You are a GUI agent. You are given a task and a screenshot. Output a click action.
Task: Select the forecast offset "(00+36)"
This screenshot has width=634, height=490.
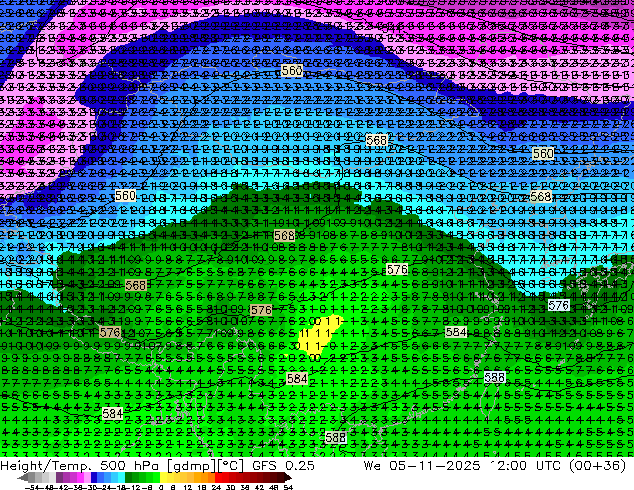click(598, 466)
